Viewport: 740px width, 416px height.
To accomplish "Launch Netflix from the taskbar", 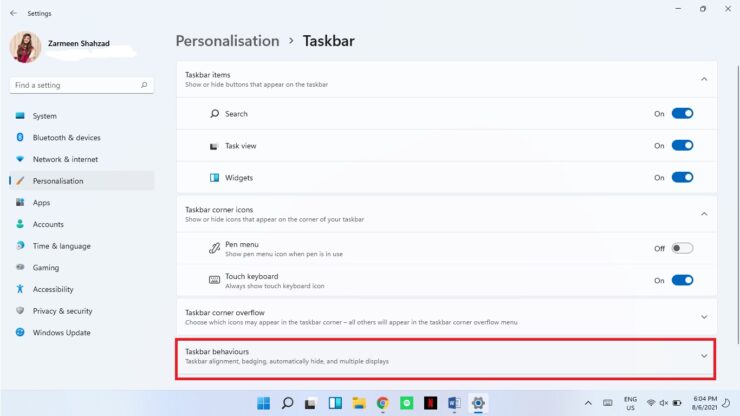I will [431, 403].
